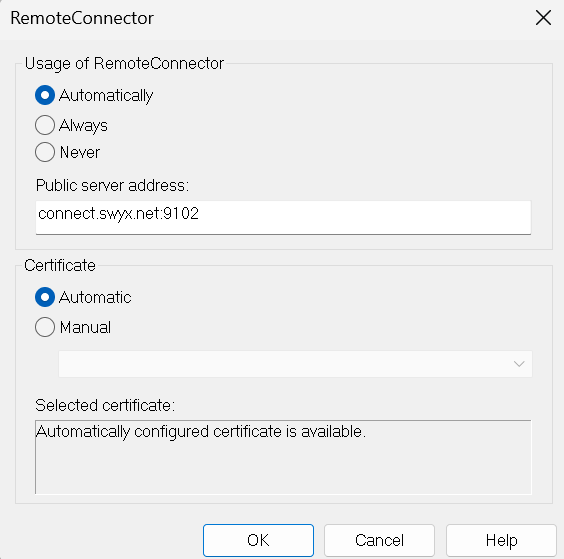Open the manual certificate combo box
The height and width of the screenshot is (559, 564).
295,364
